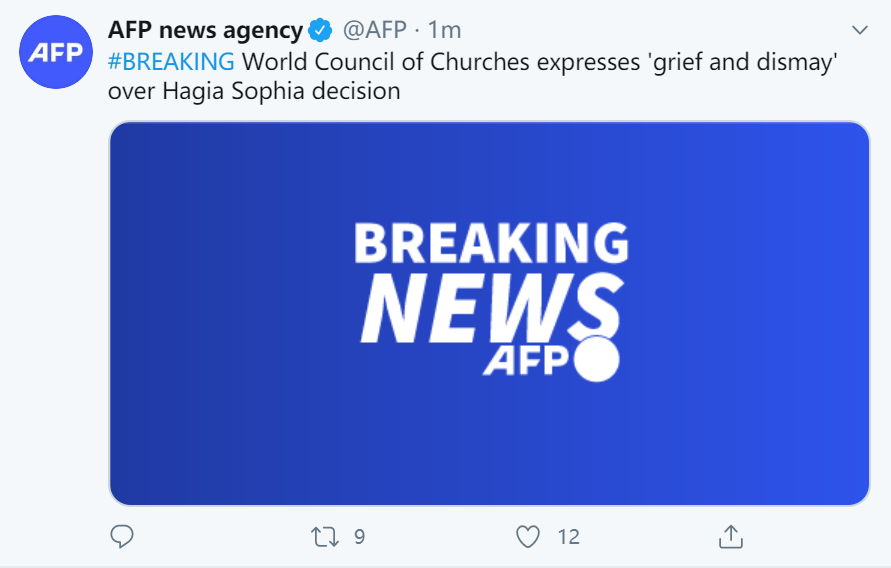The height and width of the screenshot is (568, 891).
Task: Like the AFP breaking news tweet
Action: coord(528,537)
